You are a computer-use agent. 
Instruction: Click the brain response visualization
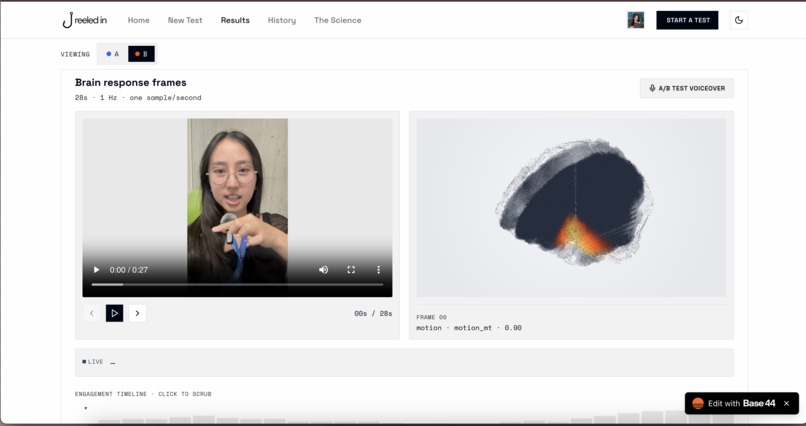click(x=571, y=208)
